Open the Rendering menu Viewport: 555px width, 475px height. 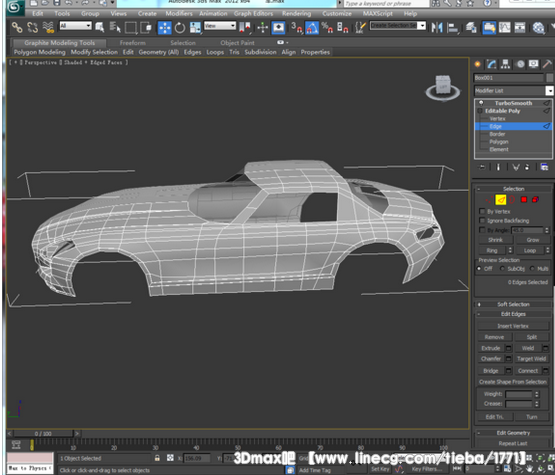click(297, 13)
